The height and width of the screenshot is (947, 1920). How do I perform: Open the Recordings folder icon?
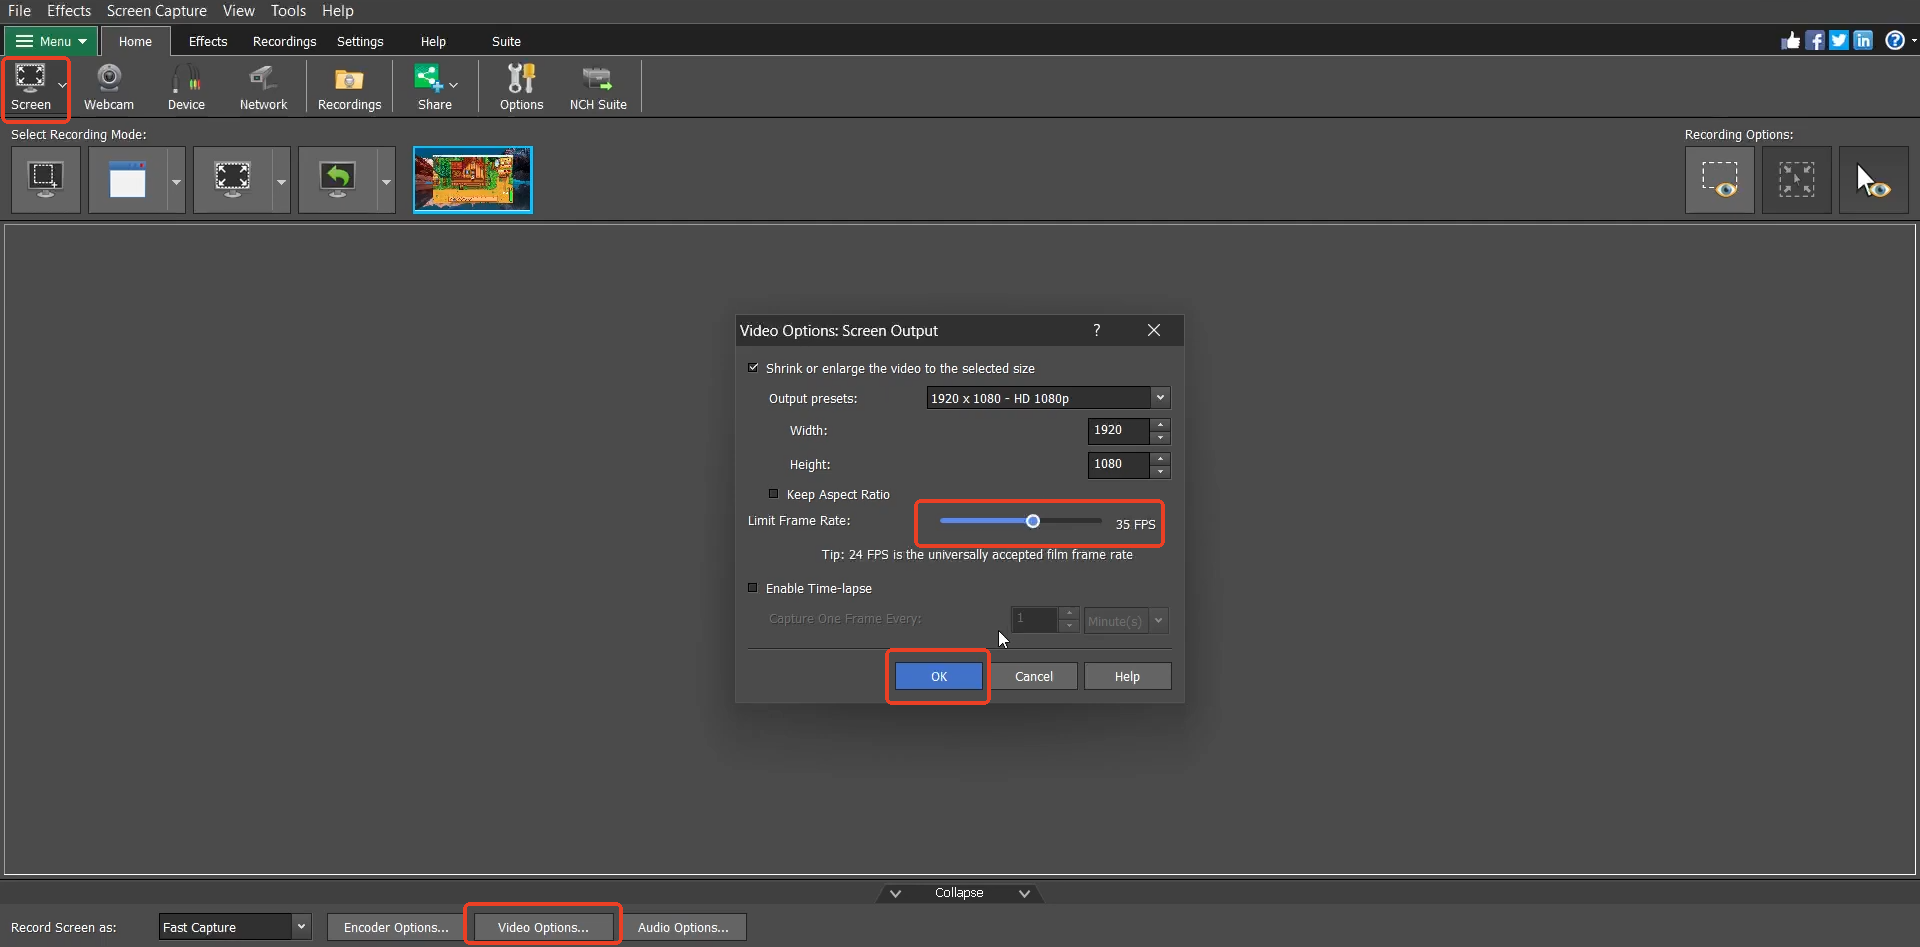tap(349, 87)
